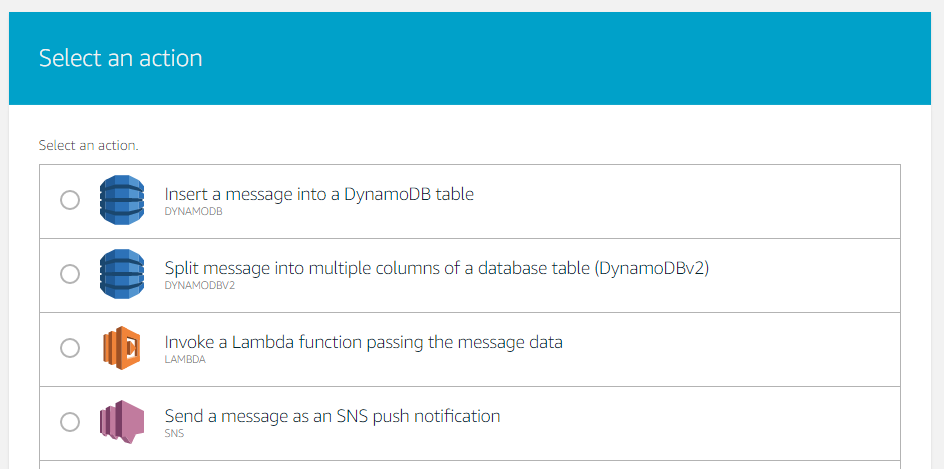Click the pink SNS notification icon
Image resolution: width=944 pixels, height=469 pixels.
coord(122,422)
